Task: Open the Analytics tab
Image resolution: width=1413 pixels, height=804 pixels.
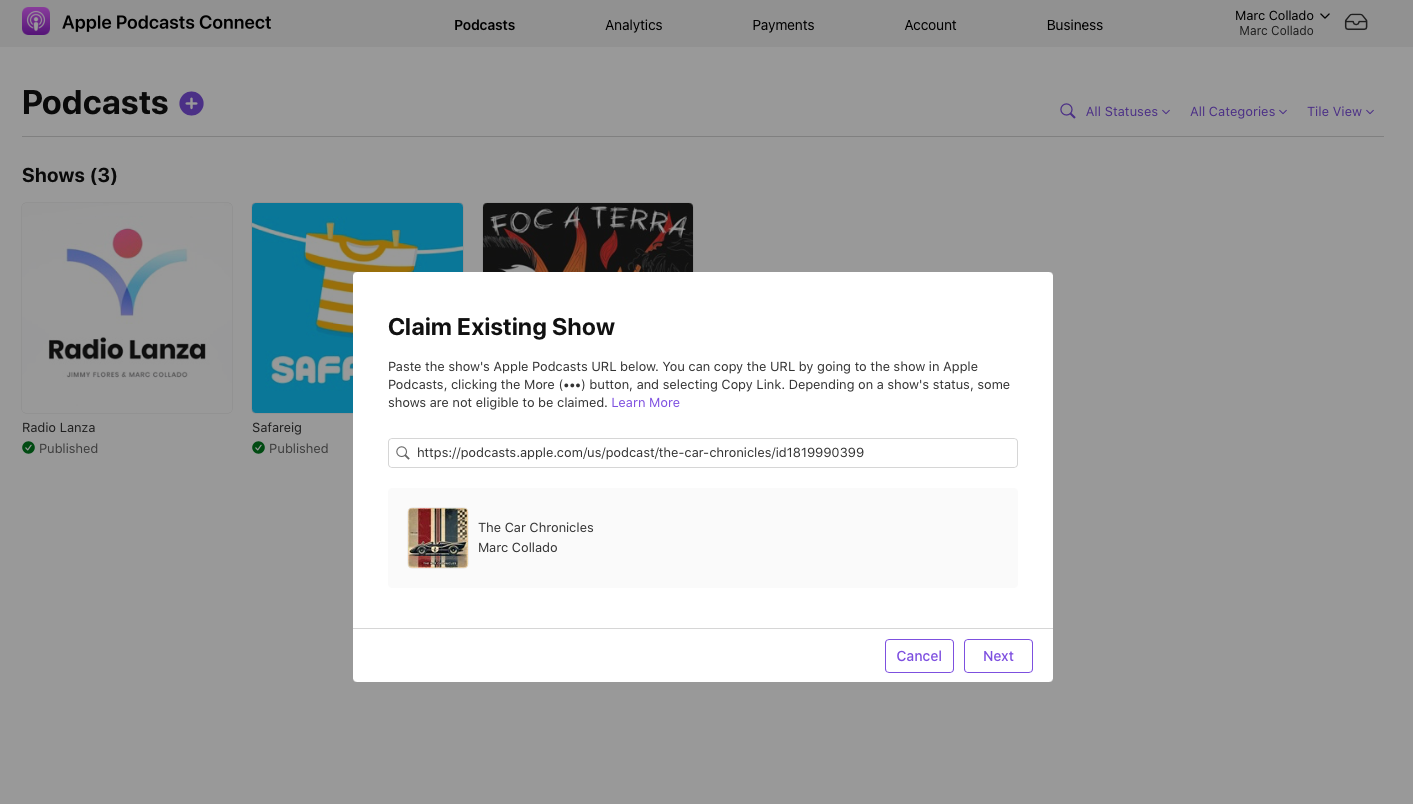Action: pyautogui.click(x=633, y=25)
